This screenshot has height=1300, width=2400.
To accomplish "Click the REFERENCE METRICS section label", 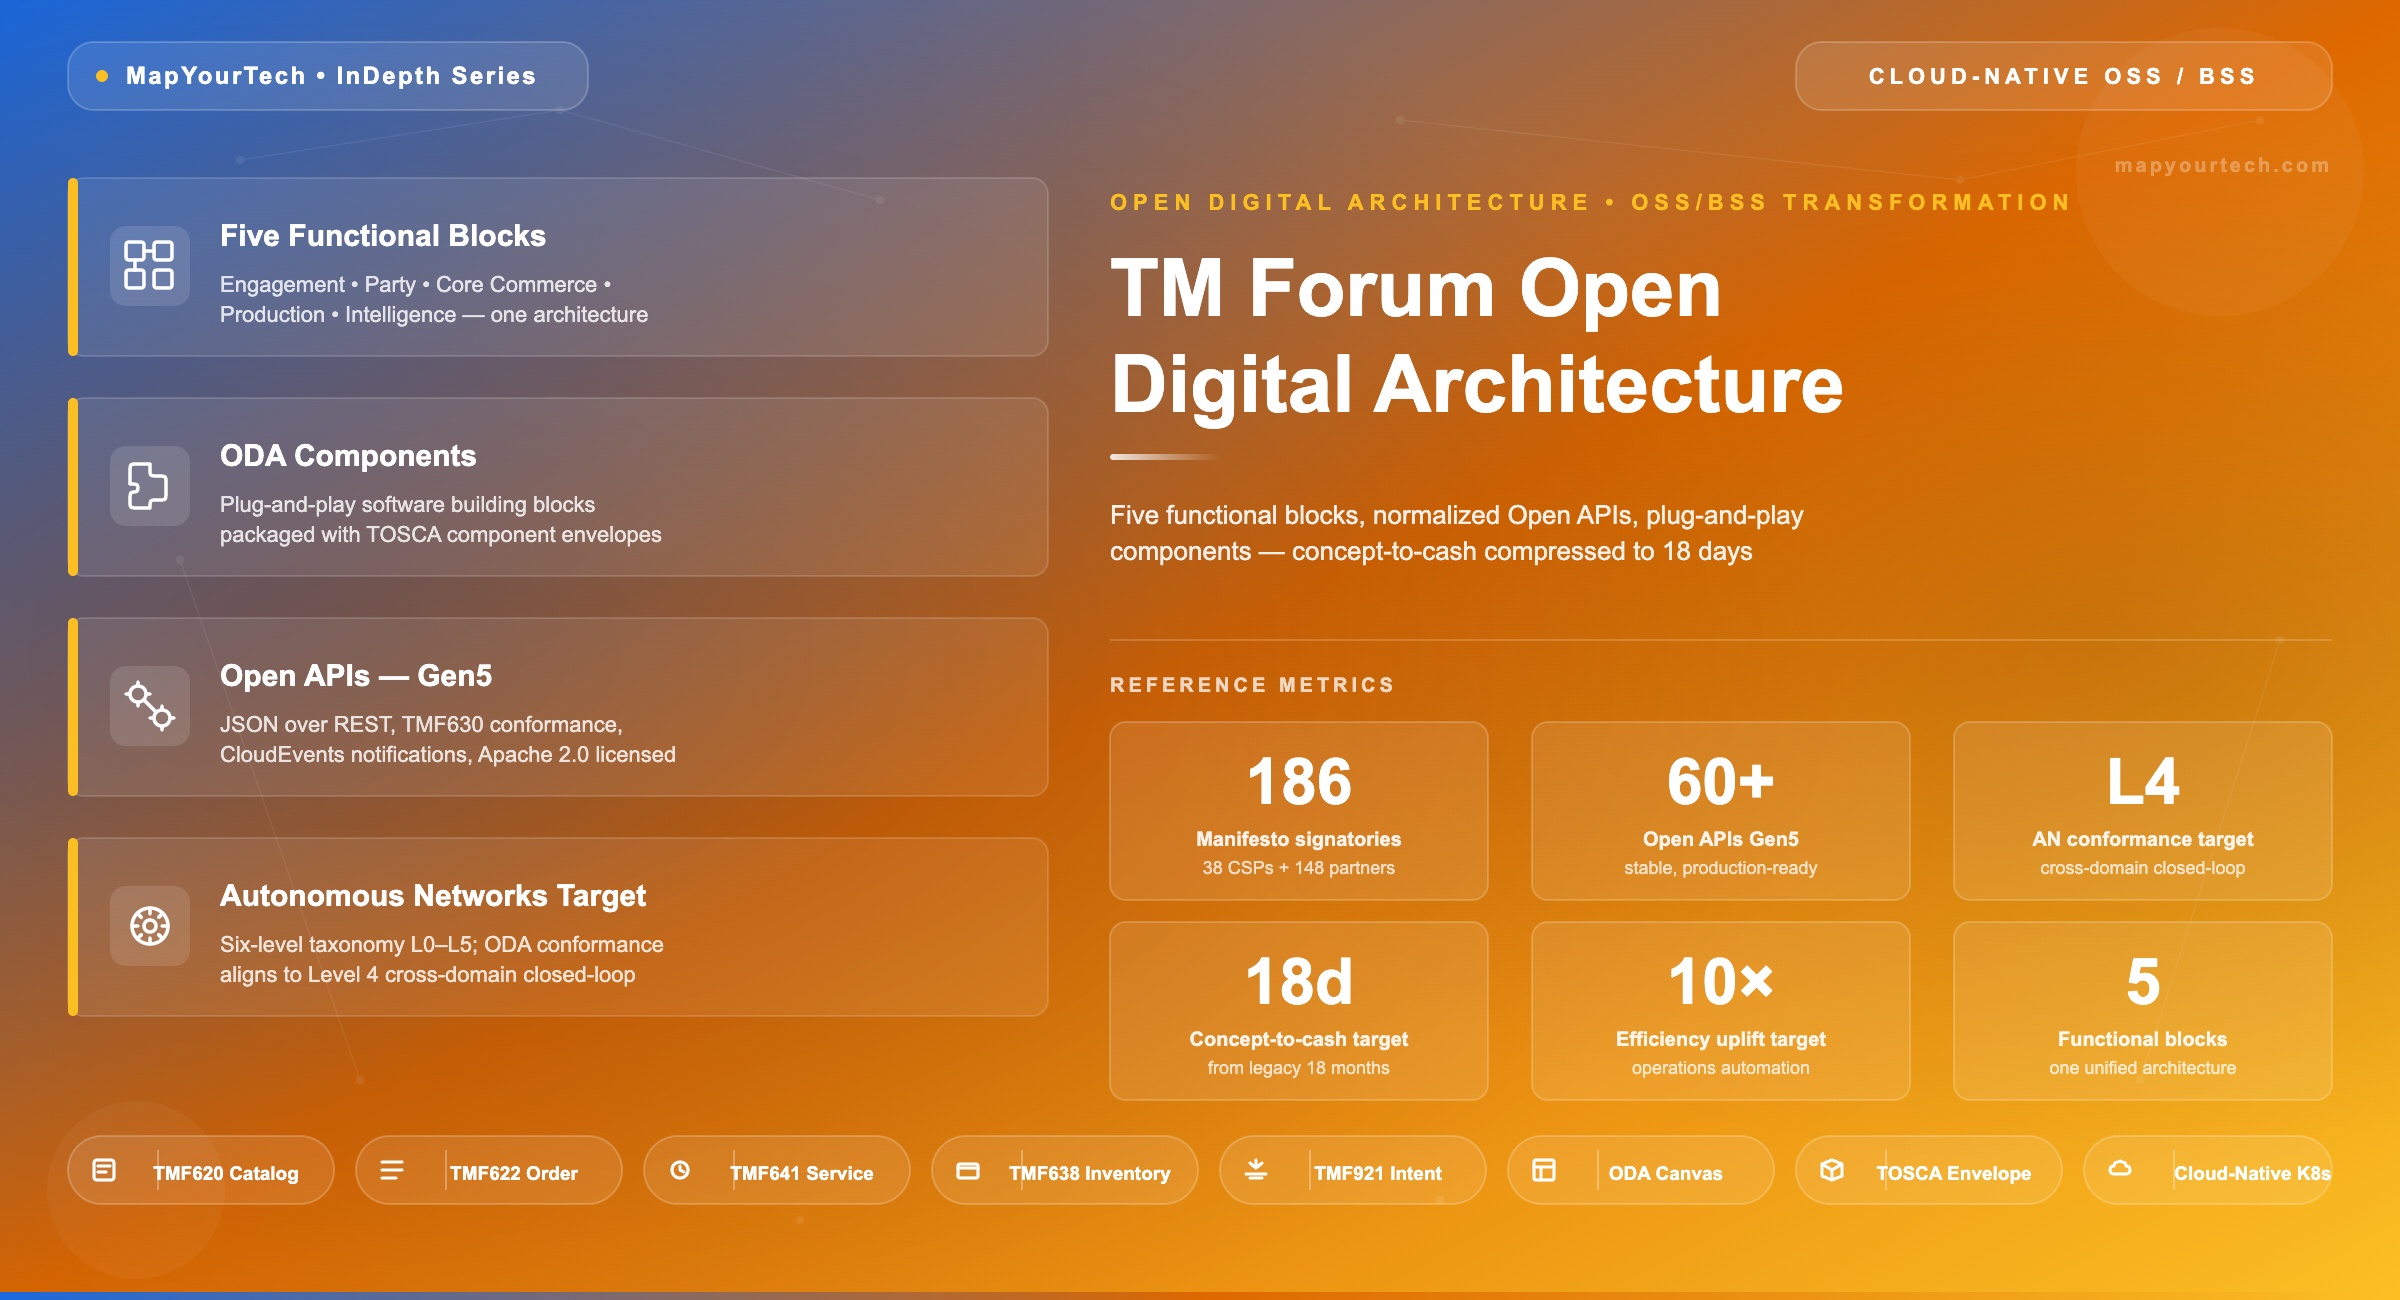I will [x=1253, y=685].
